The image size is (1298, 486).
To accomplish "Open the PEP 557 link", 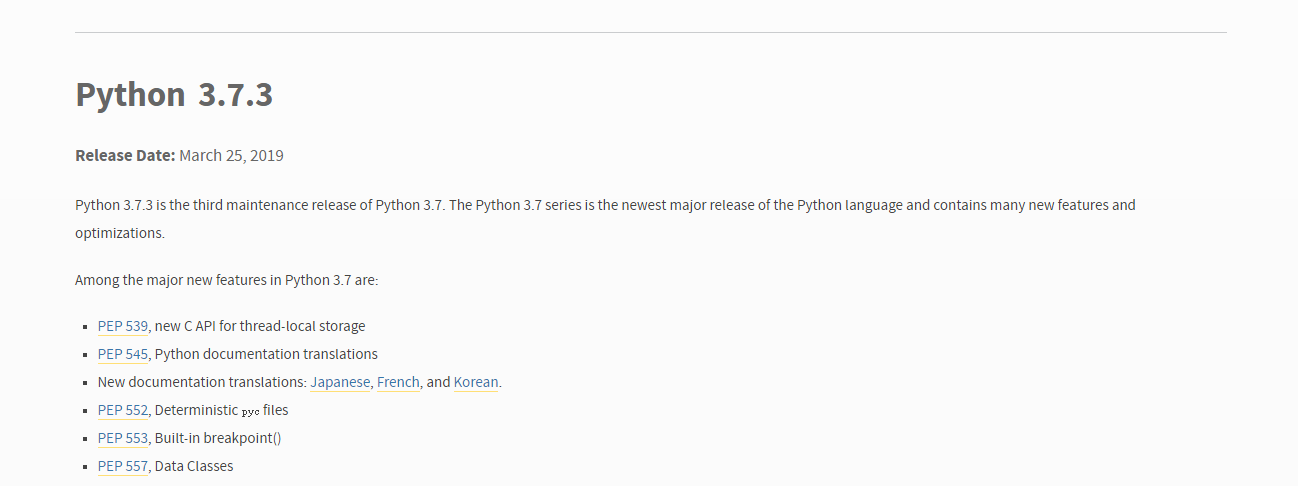I will pyautogui.click(x=123, y=466).
